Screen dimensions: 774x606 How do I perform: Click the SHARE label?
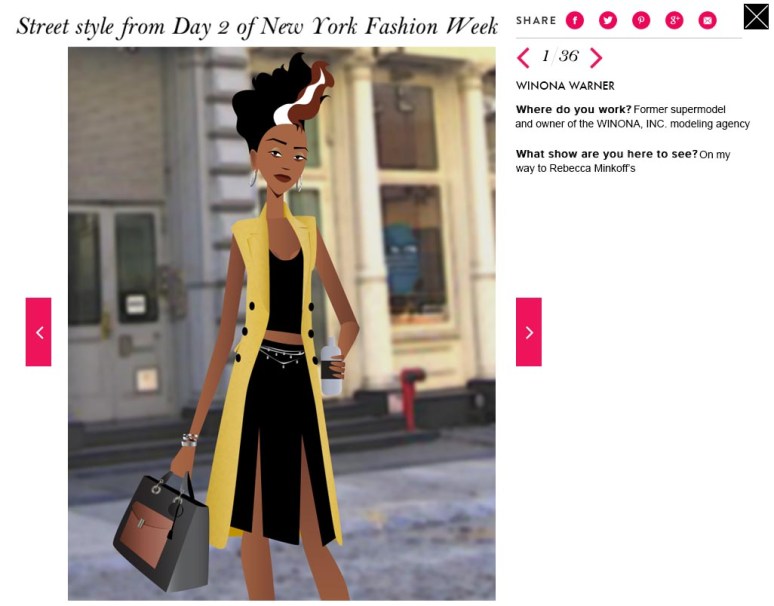pyautogui.click(x=536, y=21)
